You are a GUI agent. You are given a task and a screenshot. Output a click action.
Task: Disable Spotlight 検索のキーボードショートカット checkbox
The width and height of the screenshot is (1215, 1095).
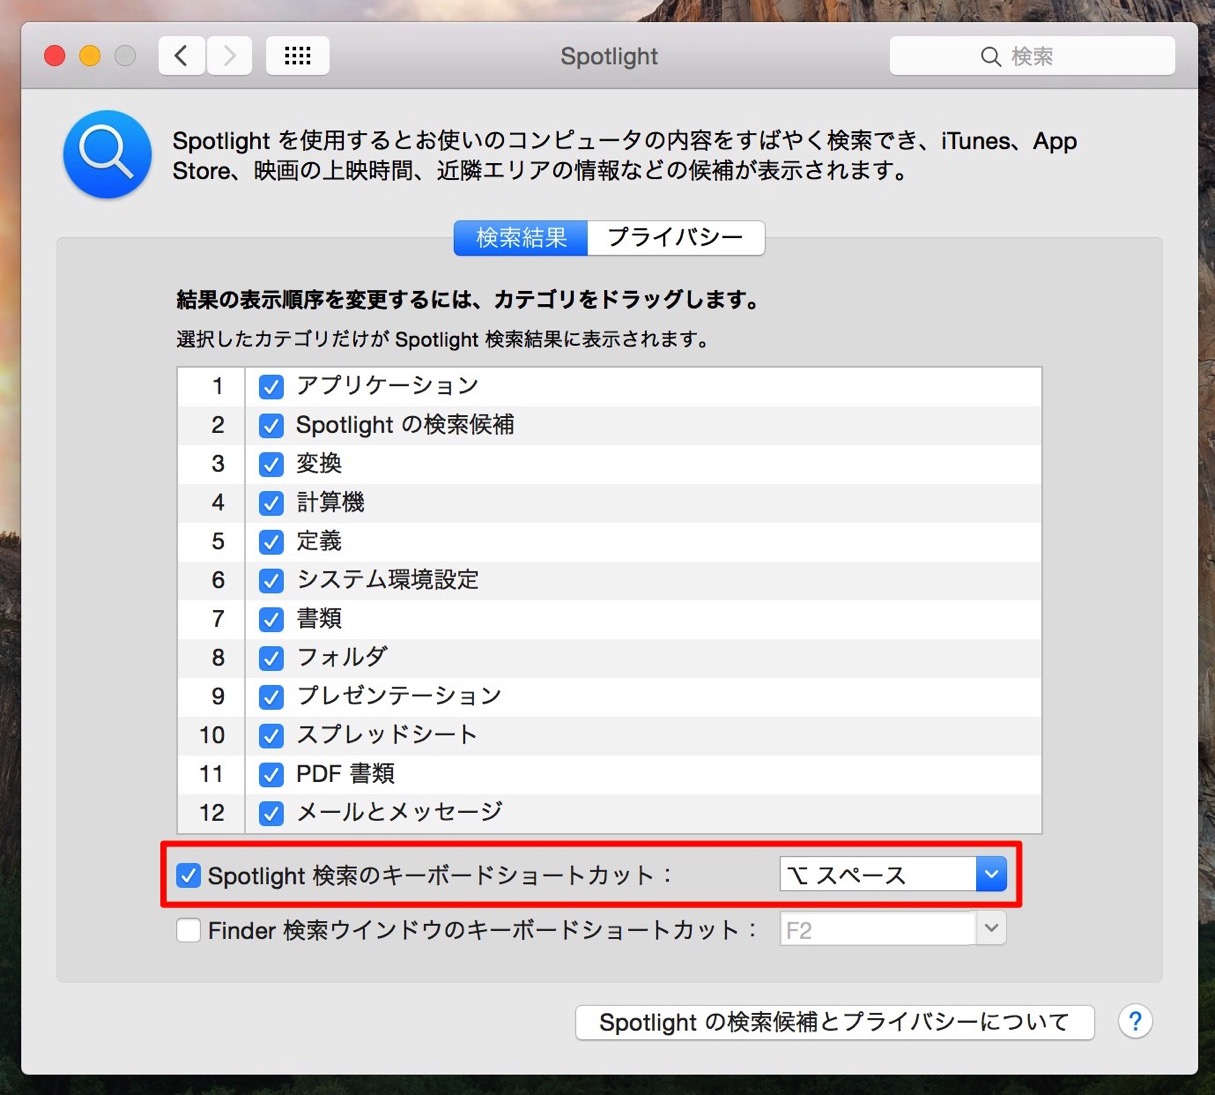(x=189, y=876)
